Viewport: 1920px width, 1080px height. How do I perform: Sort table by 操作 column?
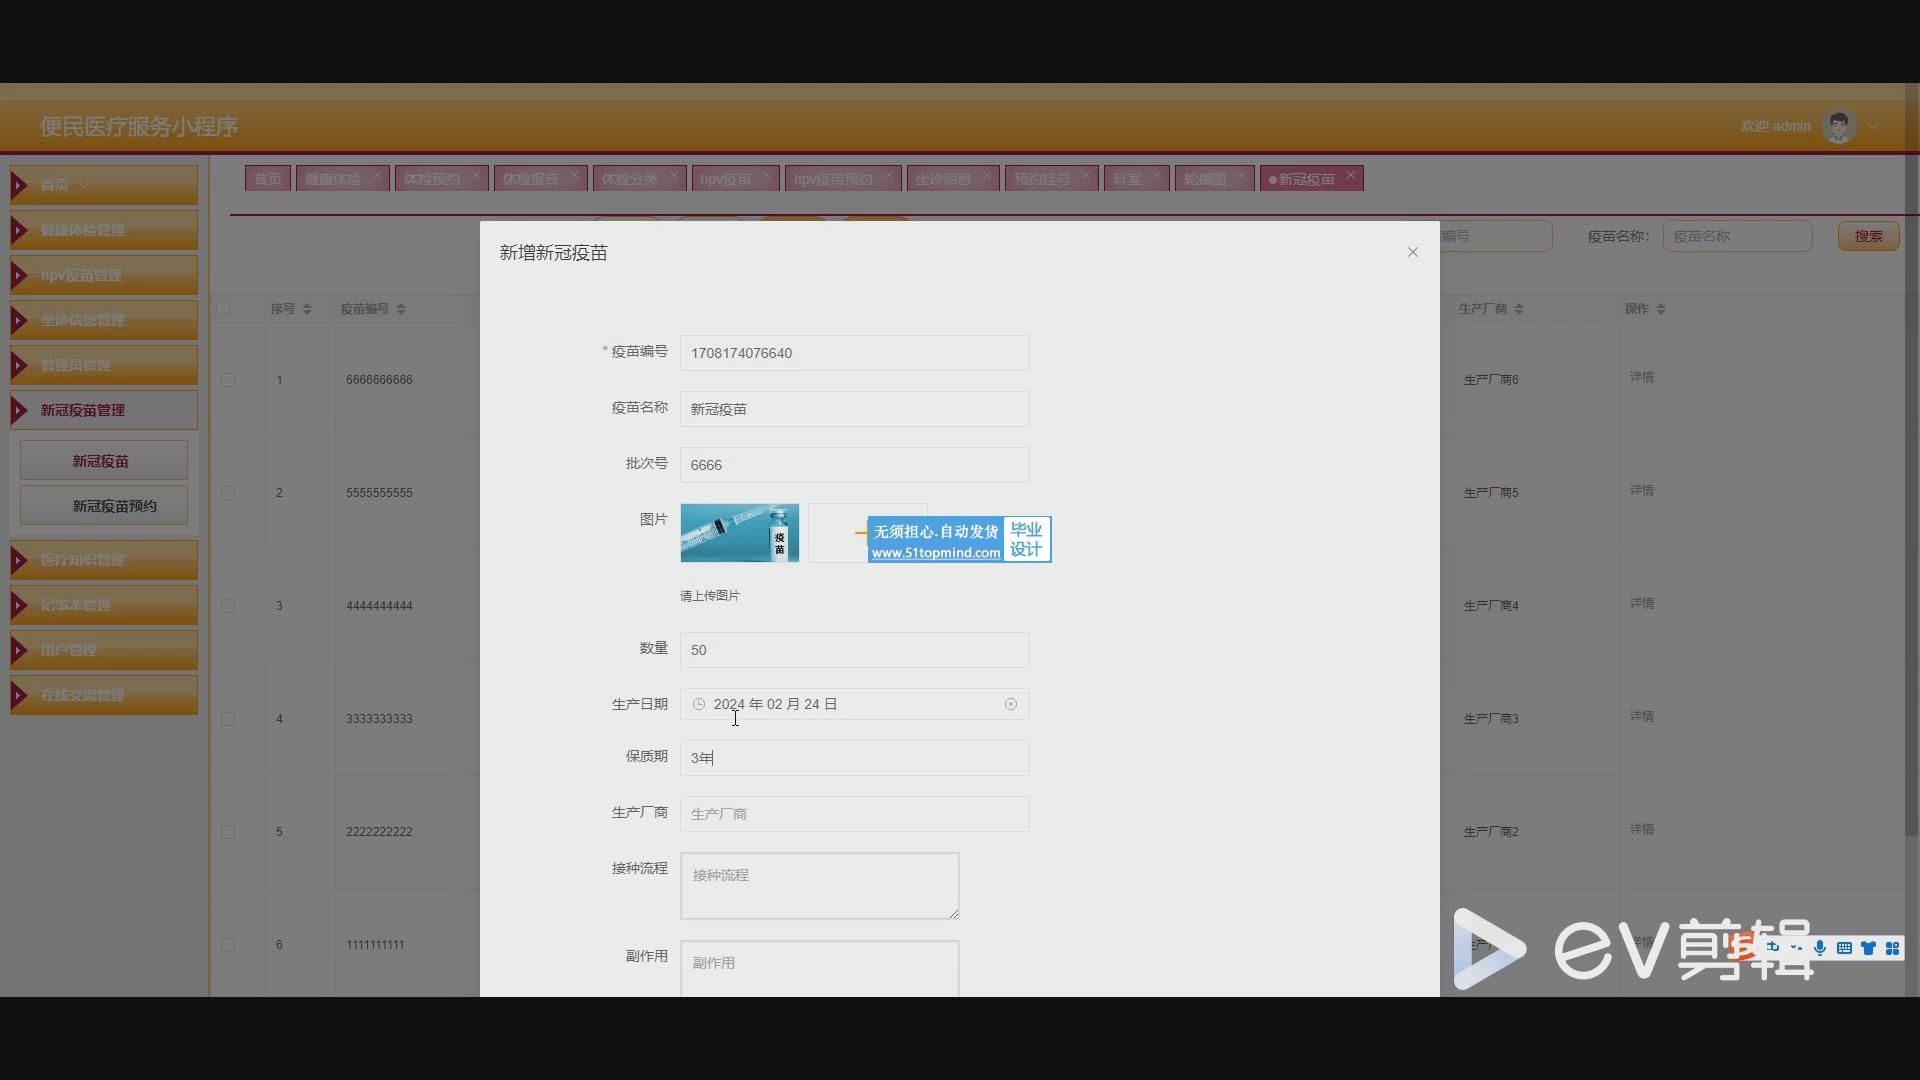point(1661,309)
